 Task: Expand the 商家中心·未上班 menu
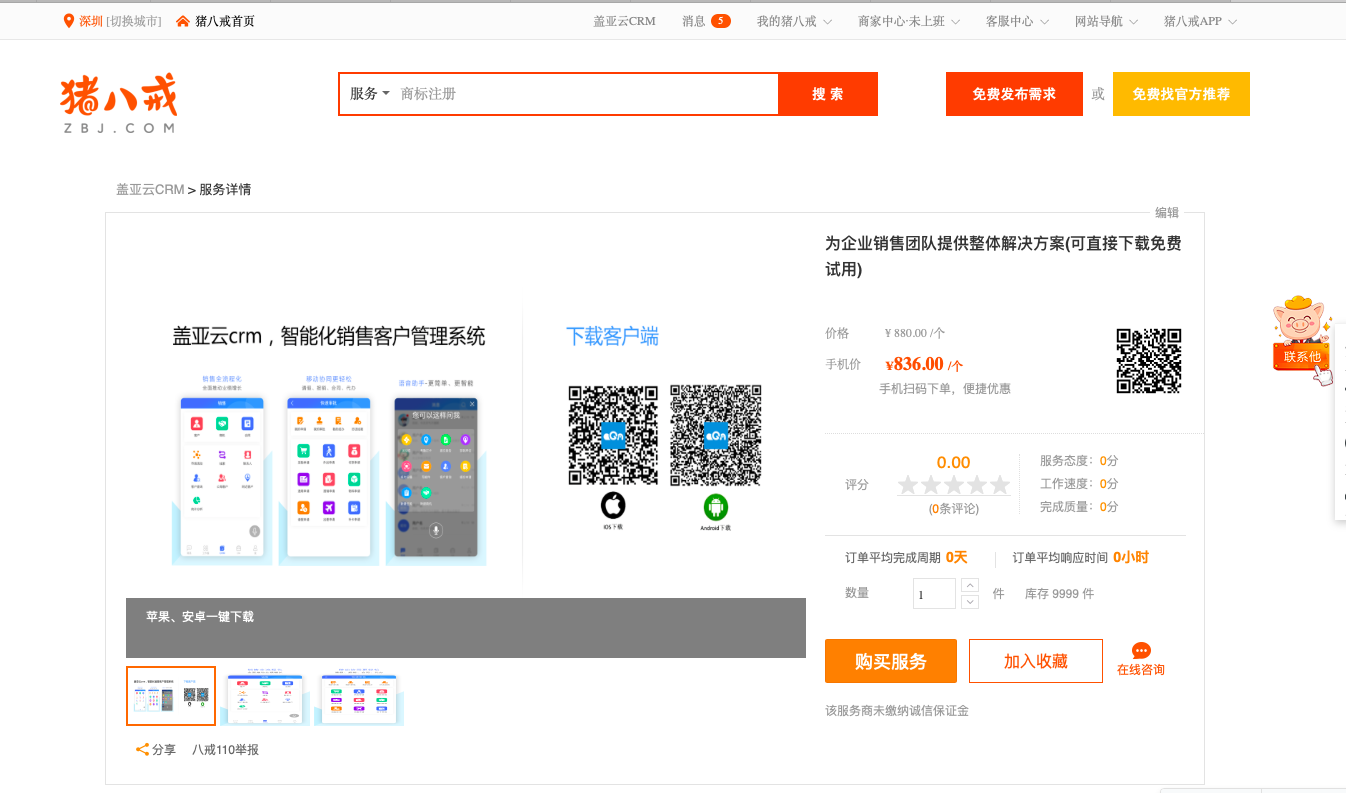909,21
